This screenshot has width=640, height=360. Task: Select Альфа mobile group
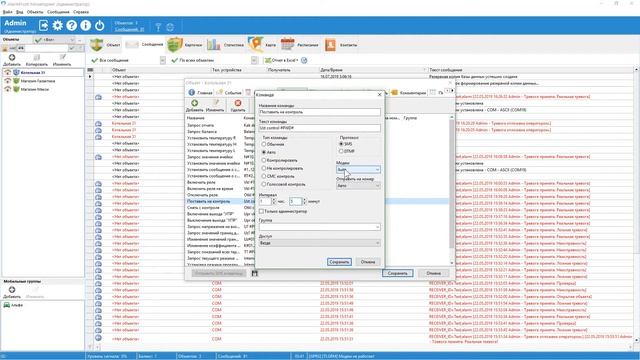pyautogui.click(x=17, y=305)
